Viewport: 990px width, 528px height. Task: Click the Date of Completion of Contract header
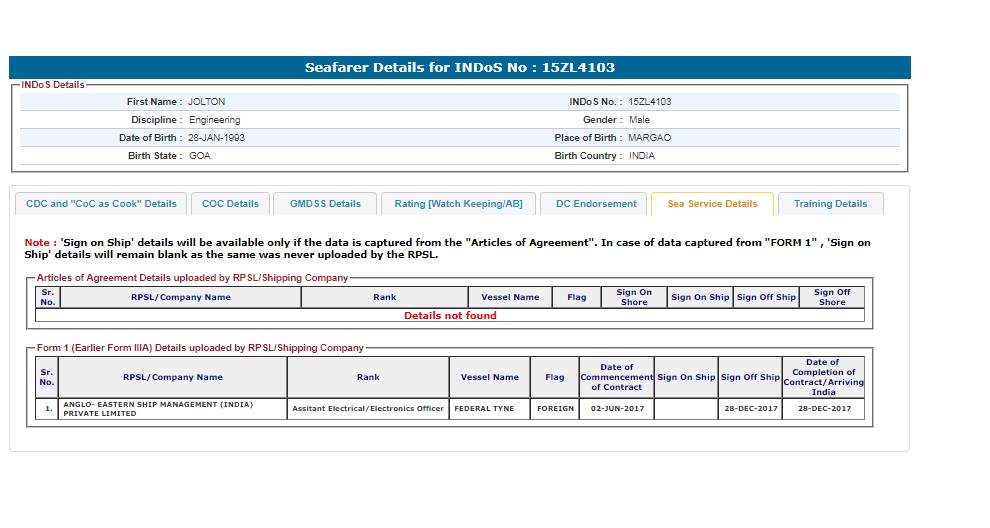point(822,377)
